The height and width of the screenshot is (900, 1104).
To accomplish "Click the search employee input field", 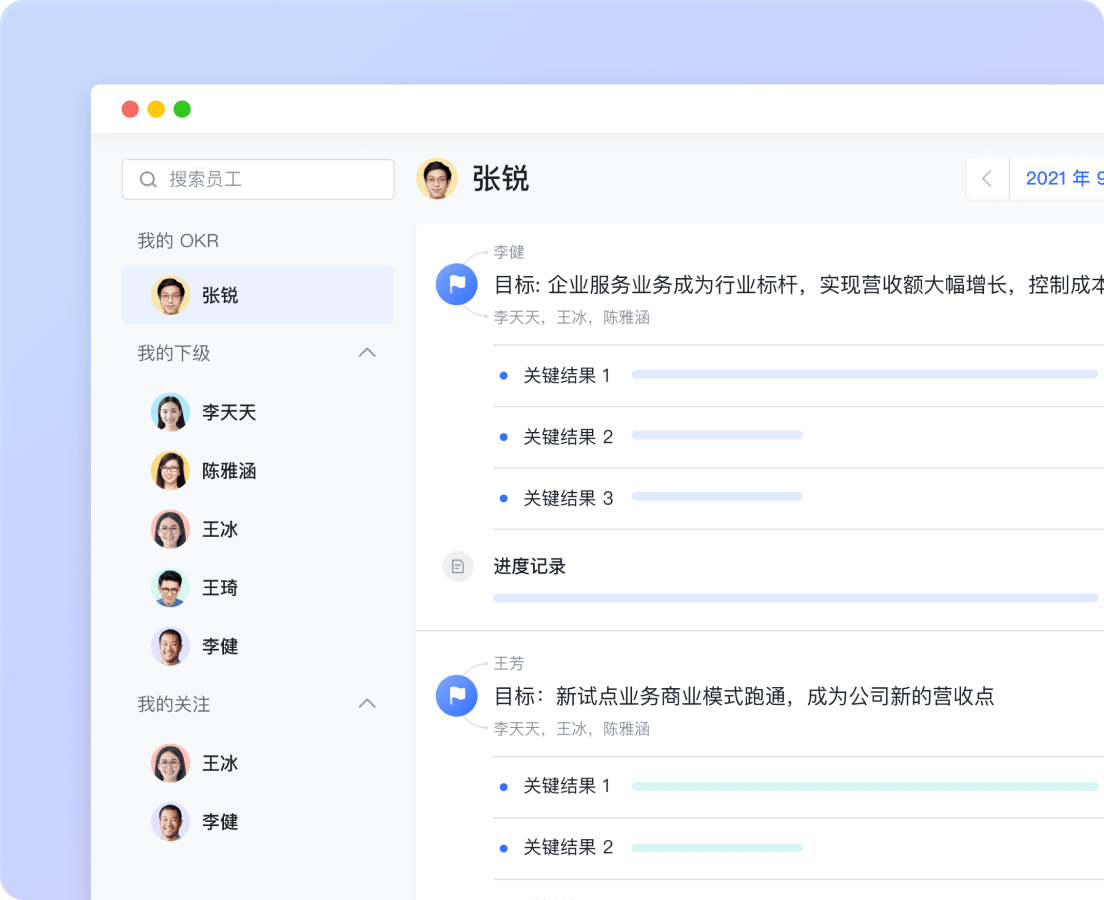I will tap(258, 180).
